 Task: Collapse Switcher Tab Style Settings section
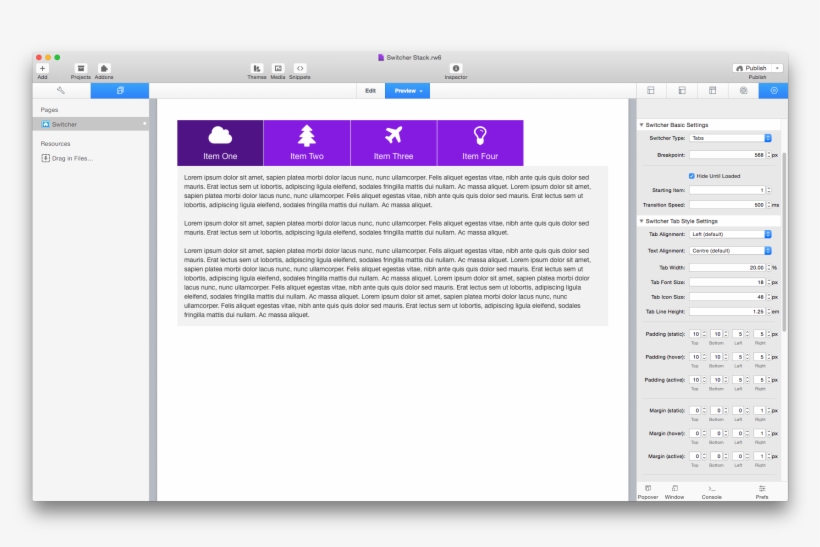[x=641, y=221]
